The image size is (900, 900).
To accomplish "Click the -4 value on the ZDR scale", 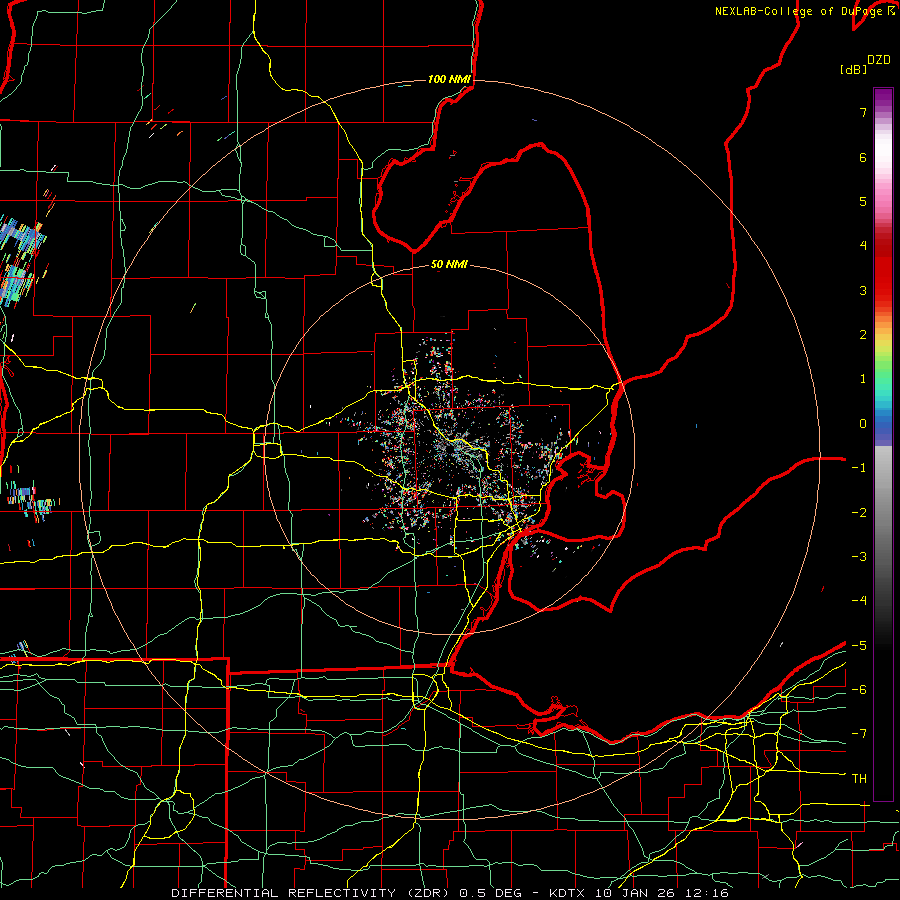I will point(859,601).
